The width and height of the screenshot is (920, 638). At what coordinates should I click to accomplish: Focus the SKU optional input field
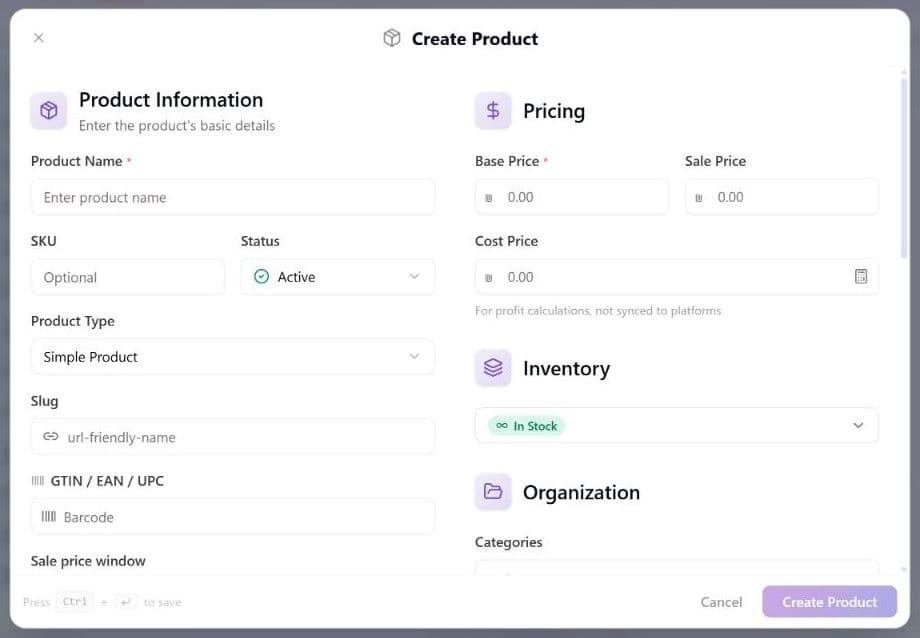(128, 276)
